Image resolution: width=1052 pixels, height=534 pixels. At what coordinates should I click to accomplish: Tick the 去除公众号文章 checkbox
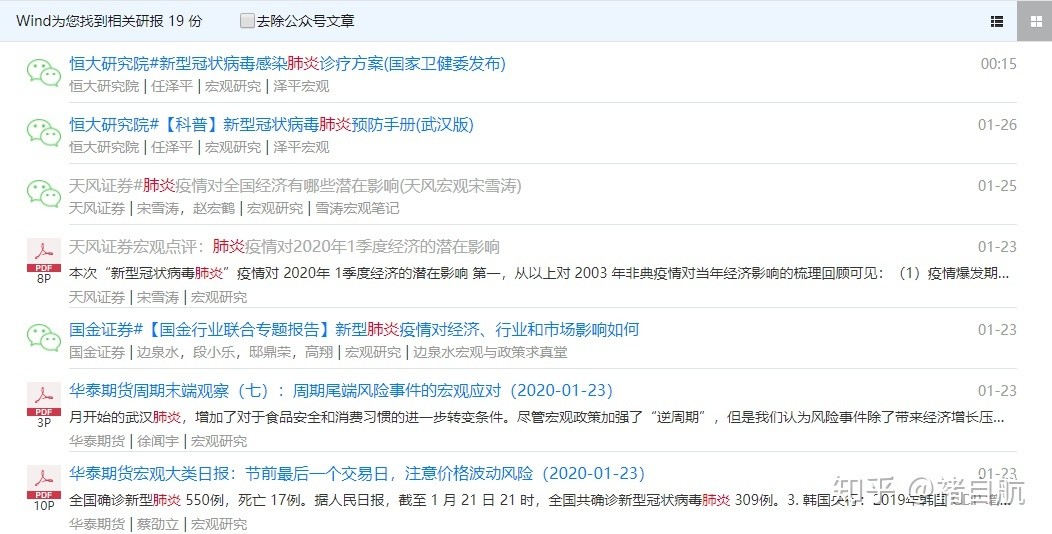(248, 21)
